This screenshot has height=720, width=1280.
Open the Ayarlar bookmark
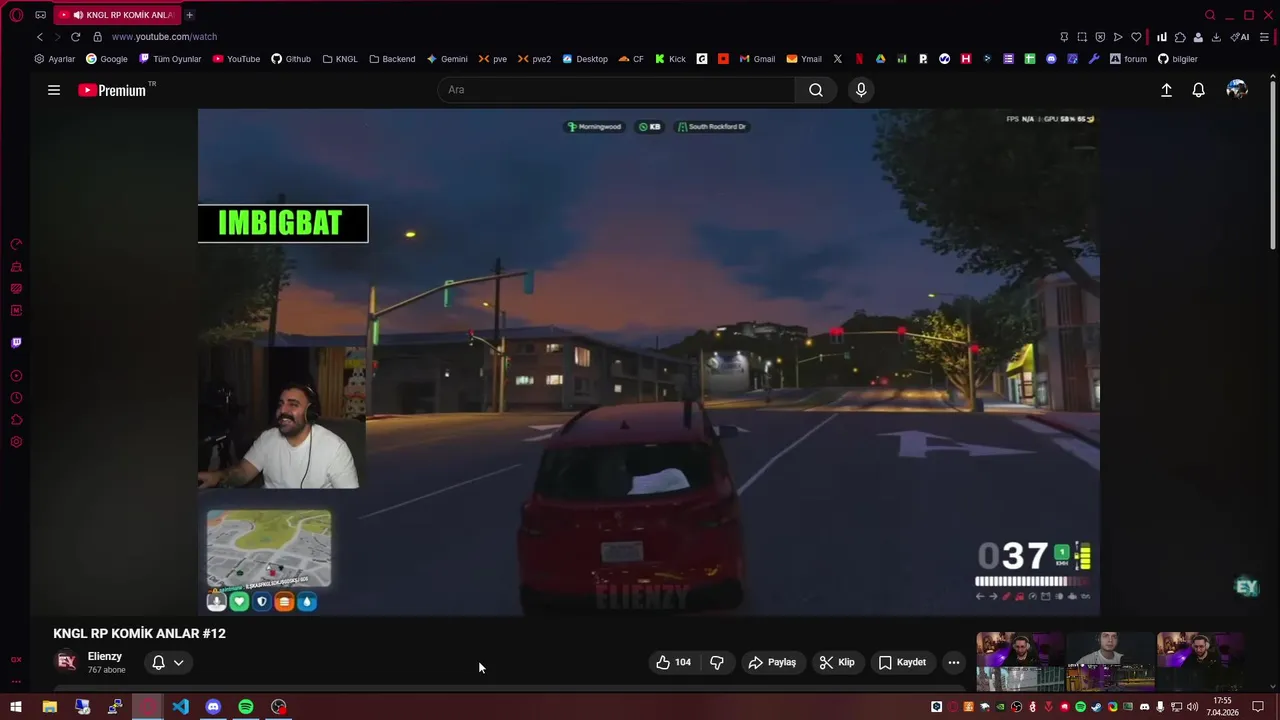[54, 59]
